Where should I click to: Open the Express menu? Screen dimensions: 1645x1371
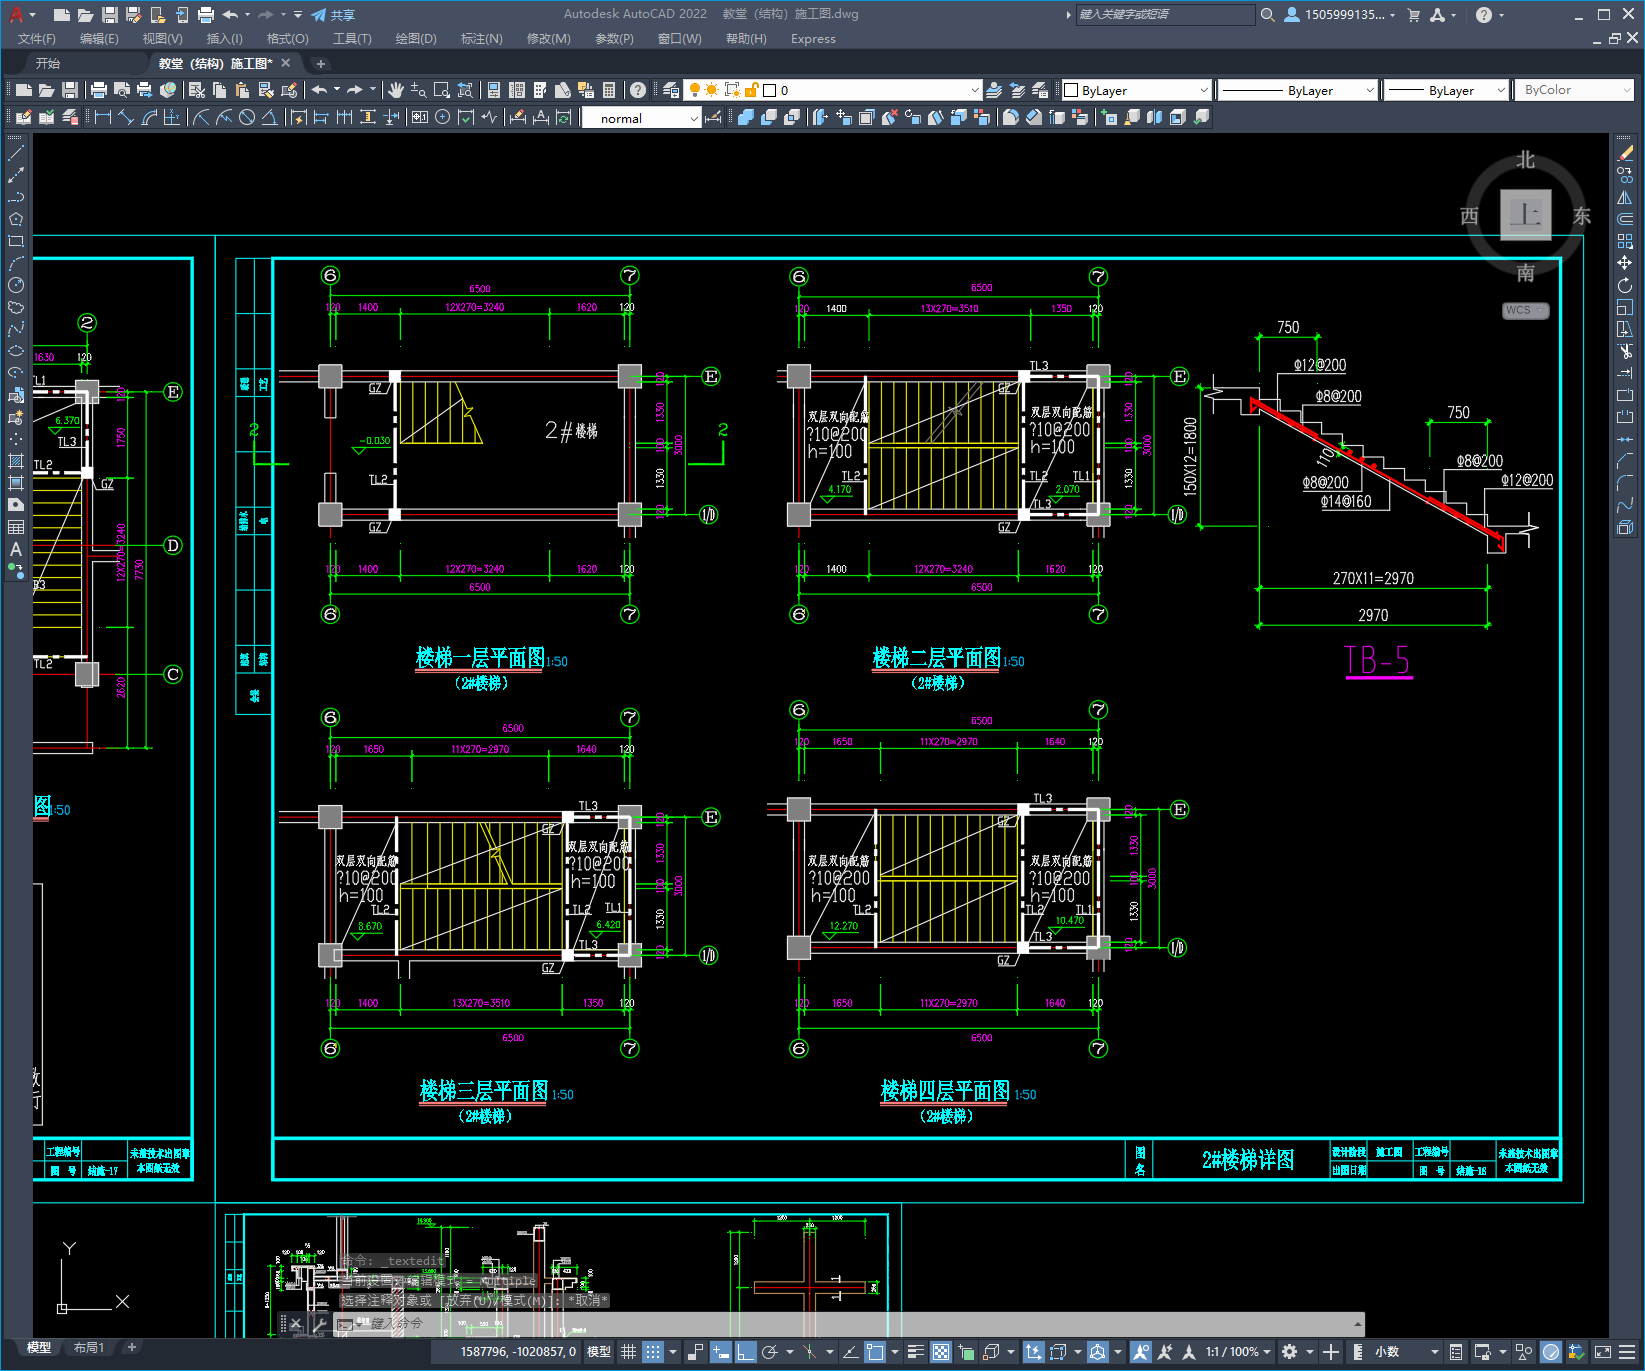point(813,39)
